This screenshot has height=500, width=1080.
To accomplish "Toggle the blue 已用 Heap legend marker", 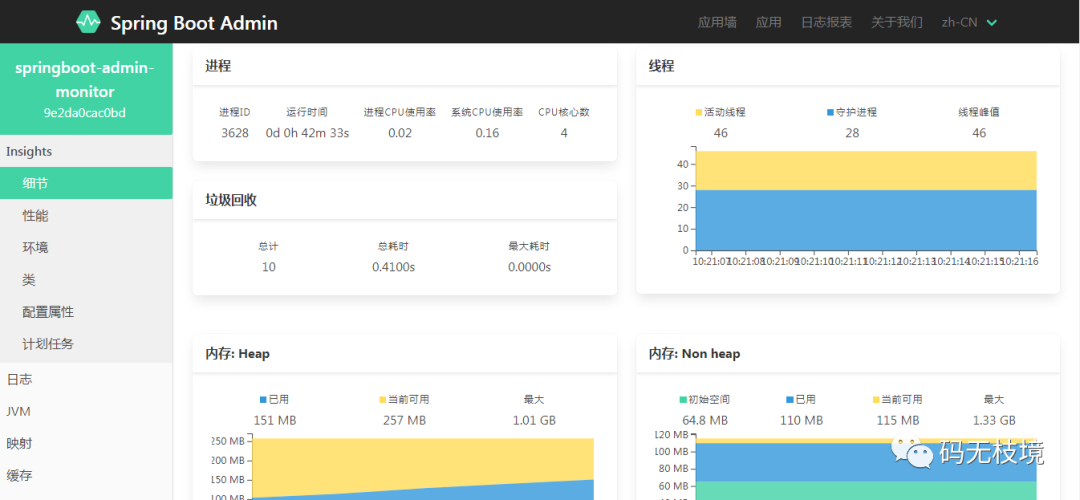I will (263, 400).
